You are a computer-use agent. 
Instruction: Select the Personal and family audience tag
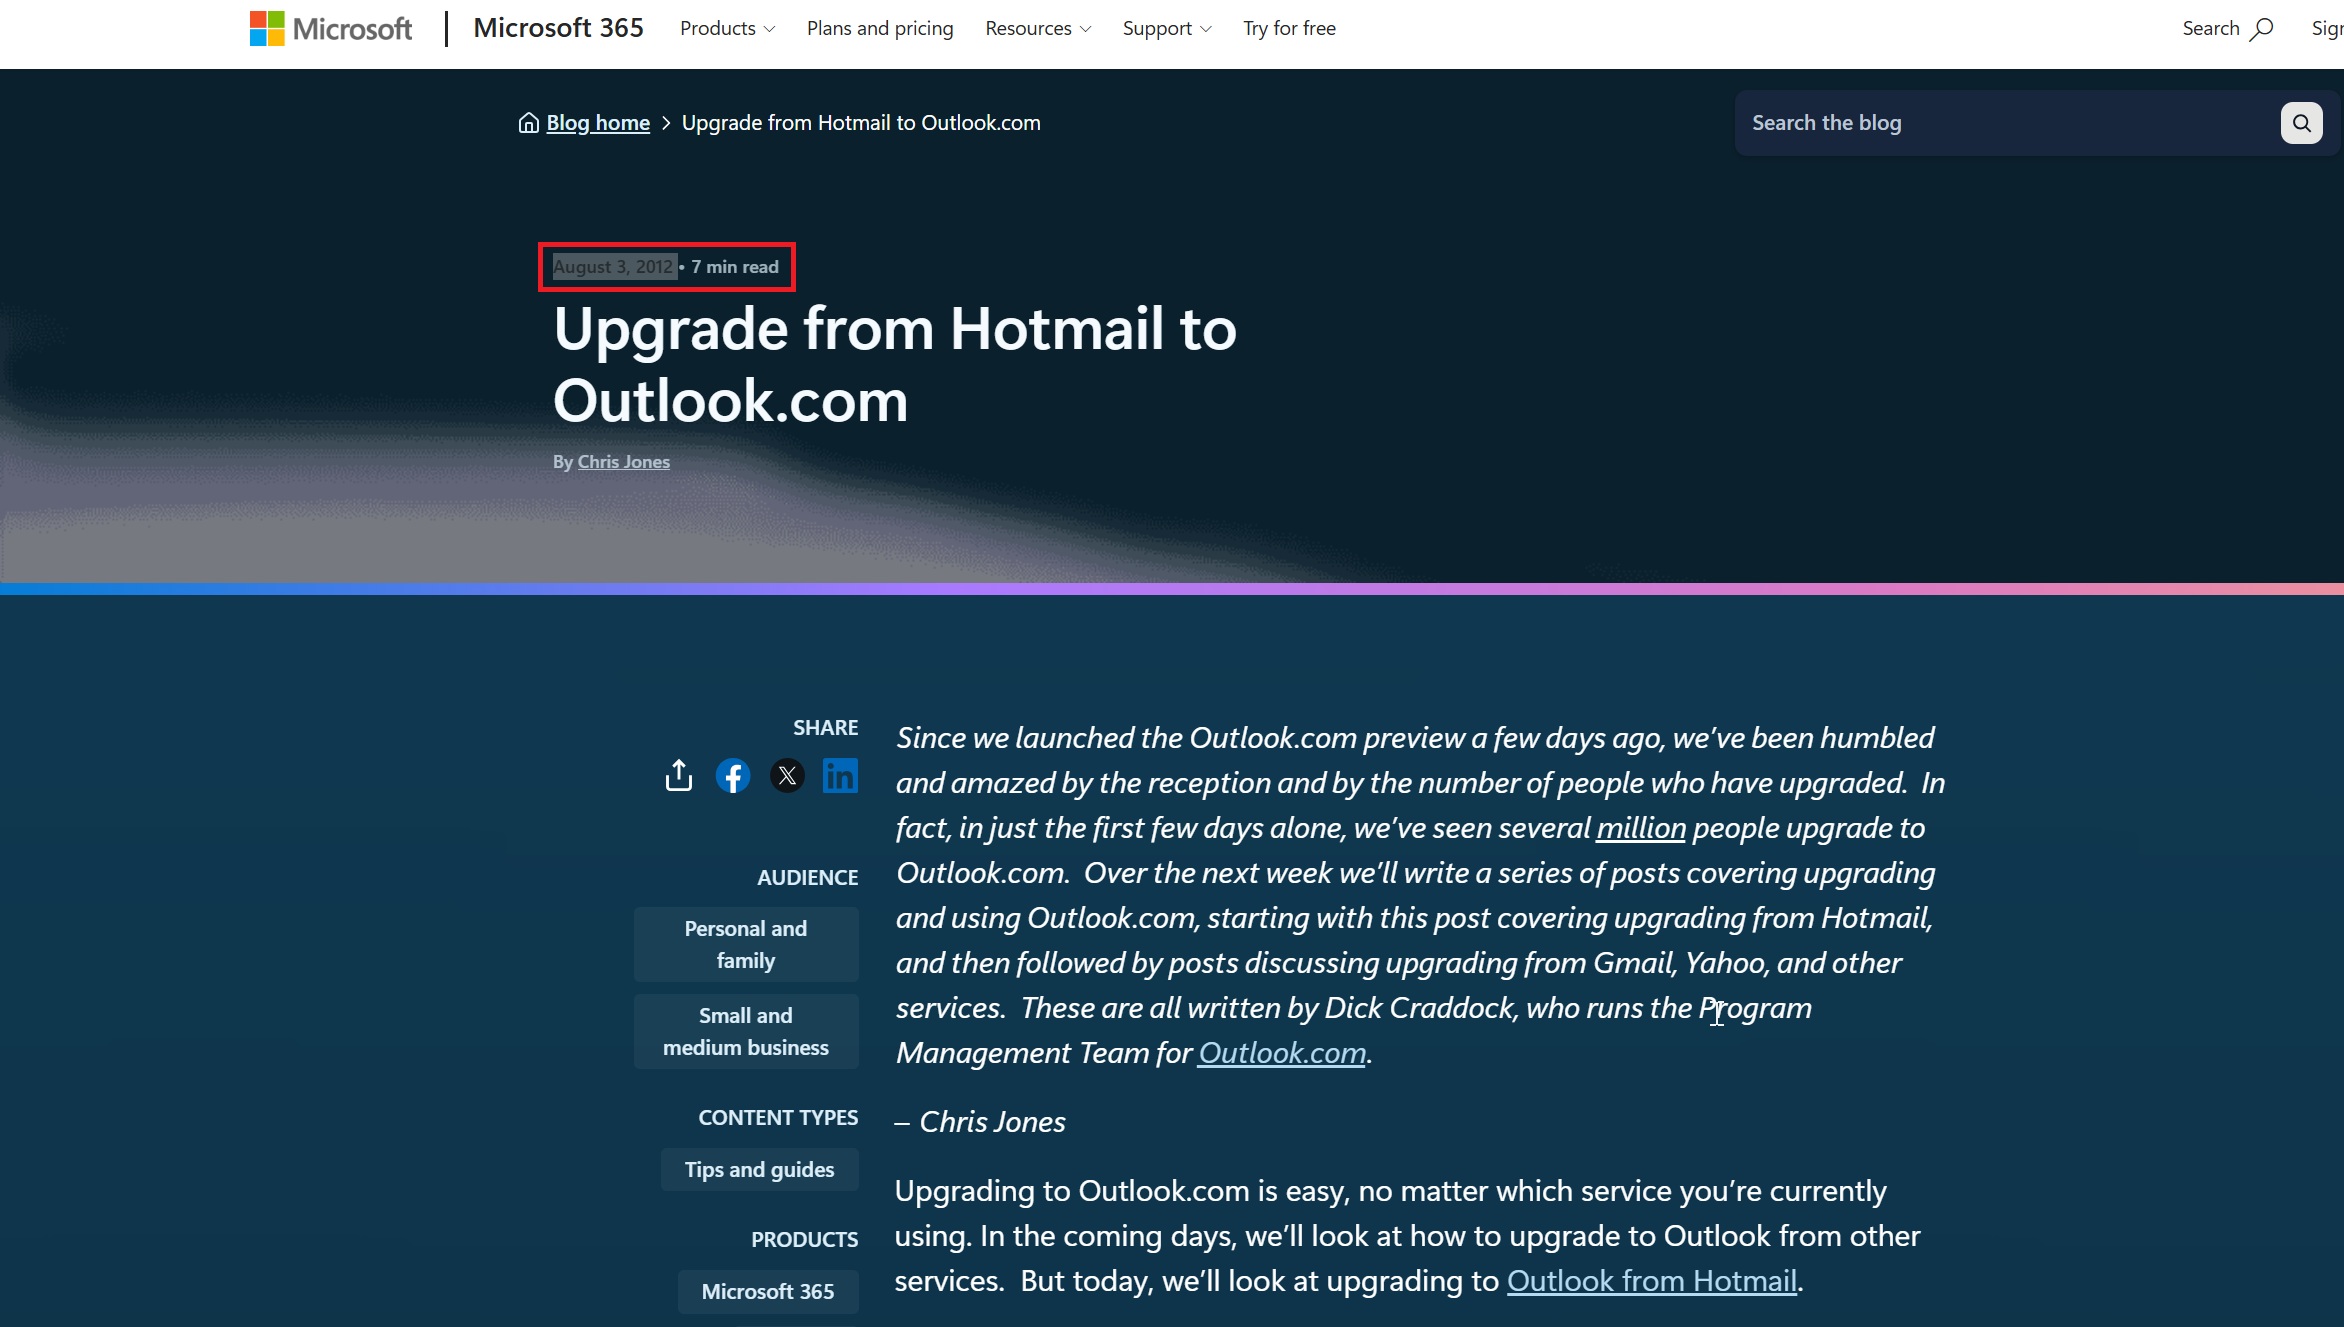click(746, 944)
